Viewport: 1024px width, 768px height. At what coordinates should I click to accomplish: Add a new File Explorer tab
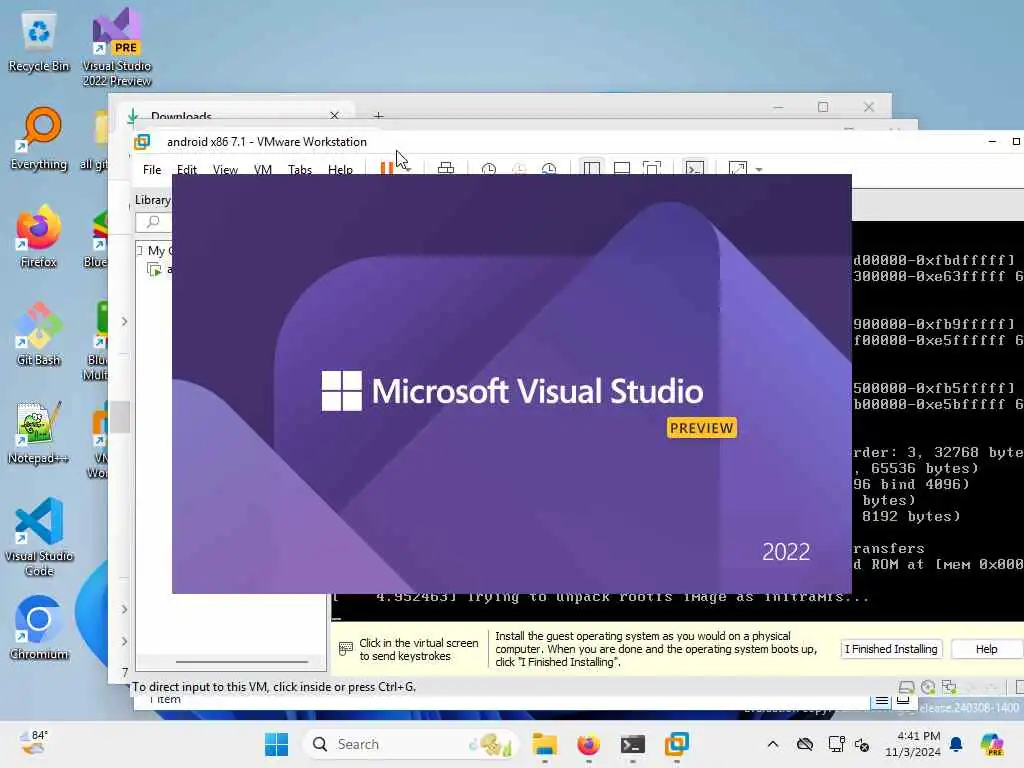pos(378,116)
